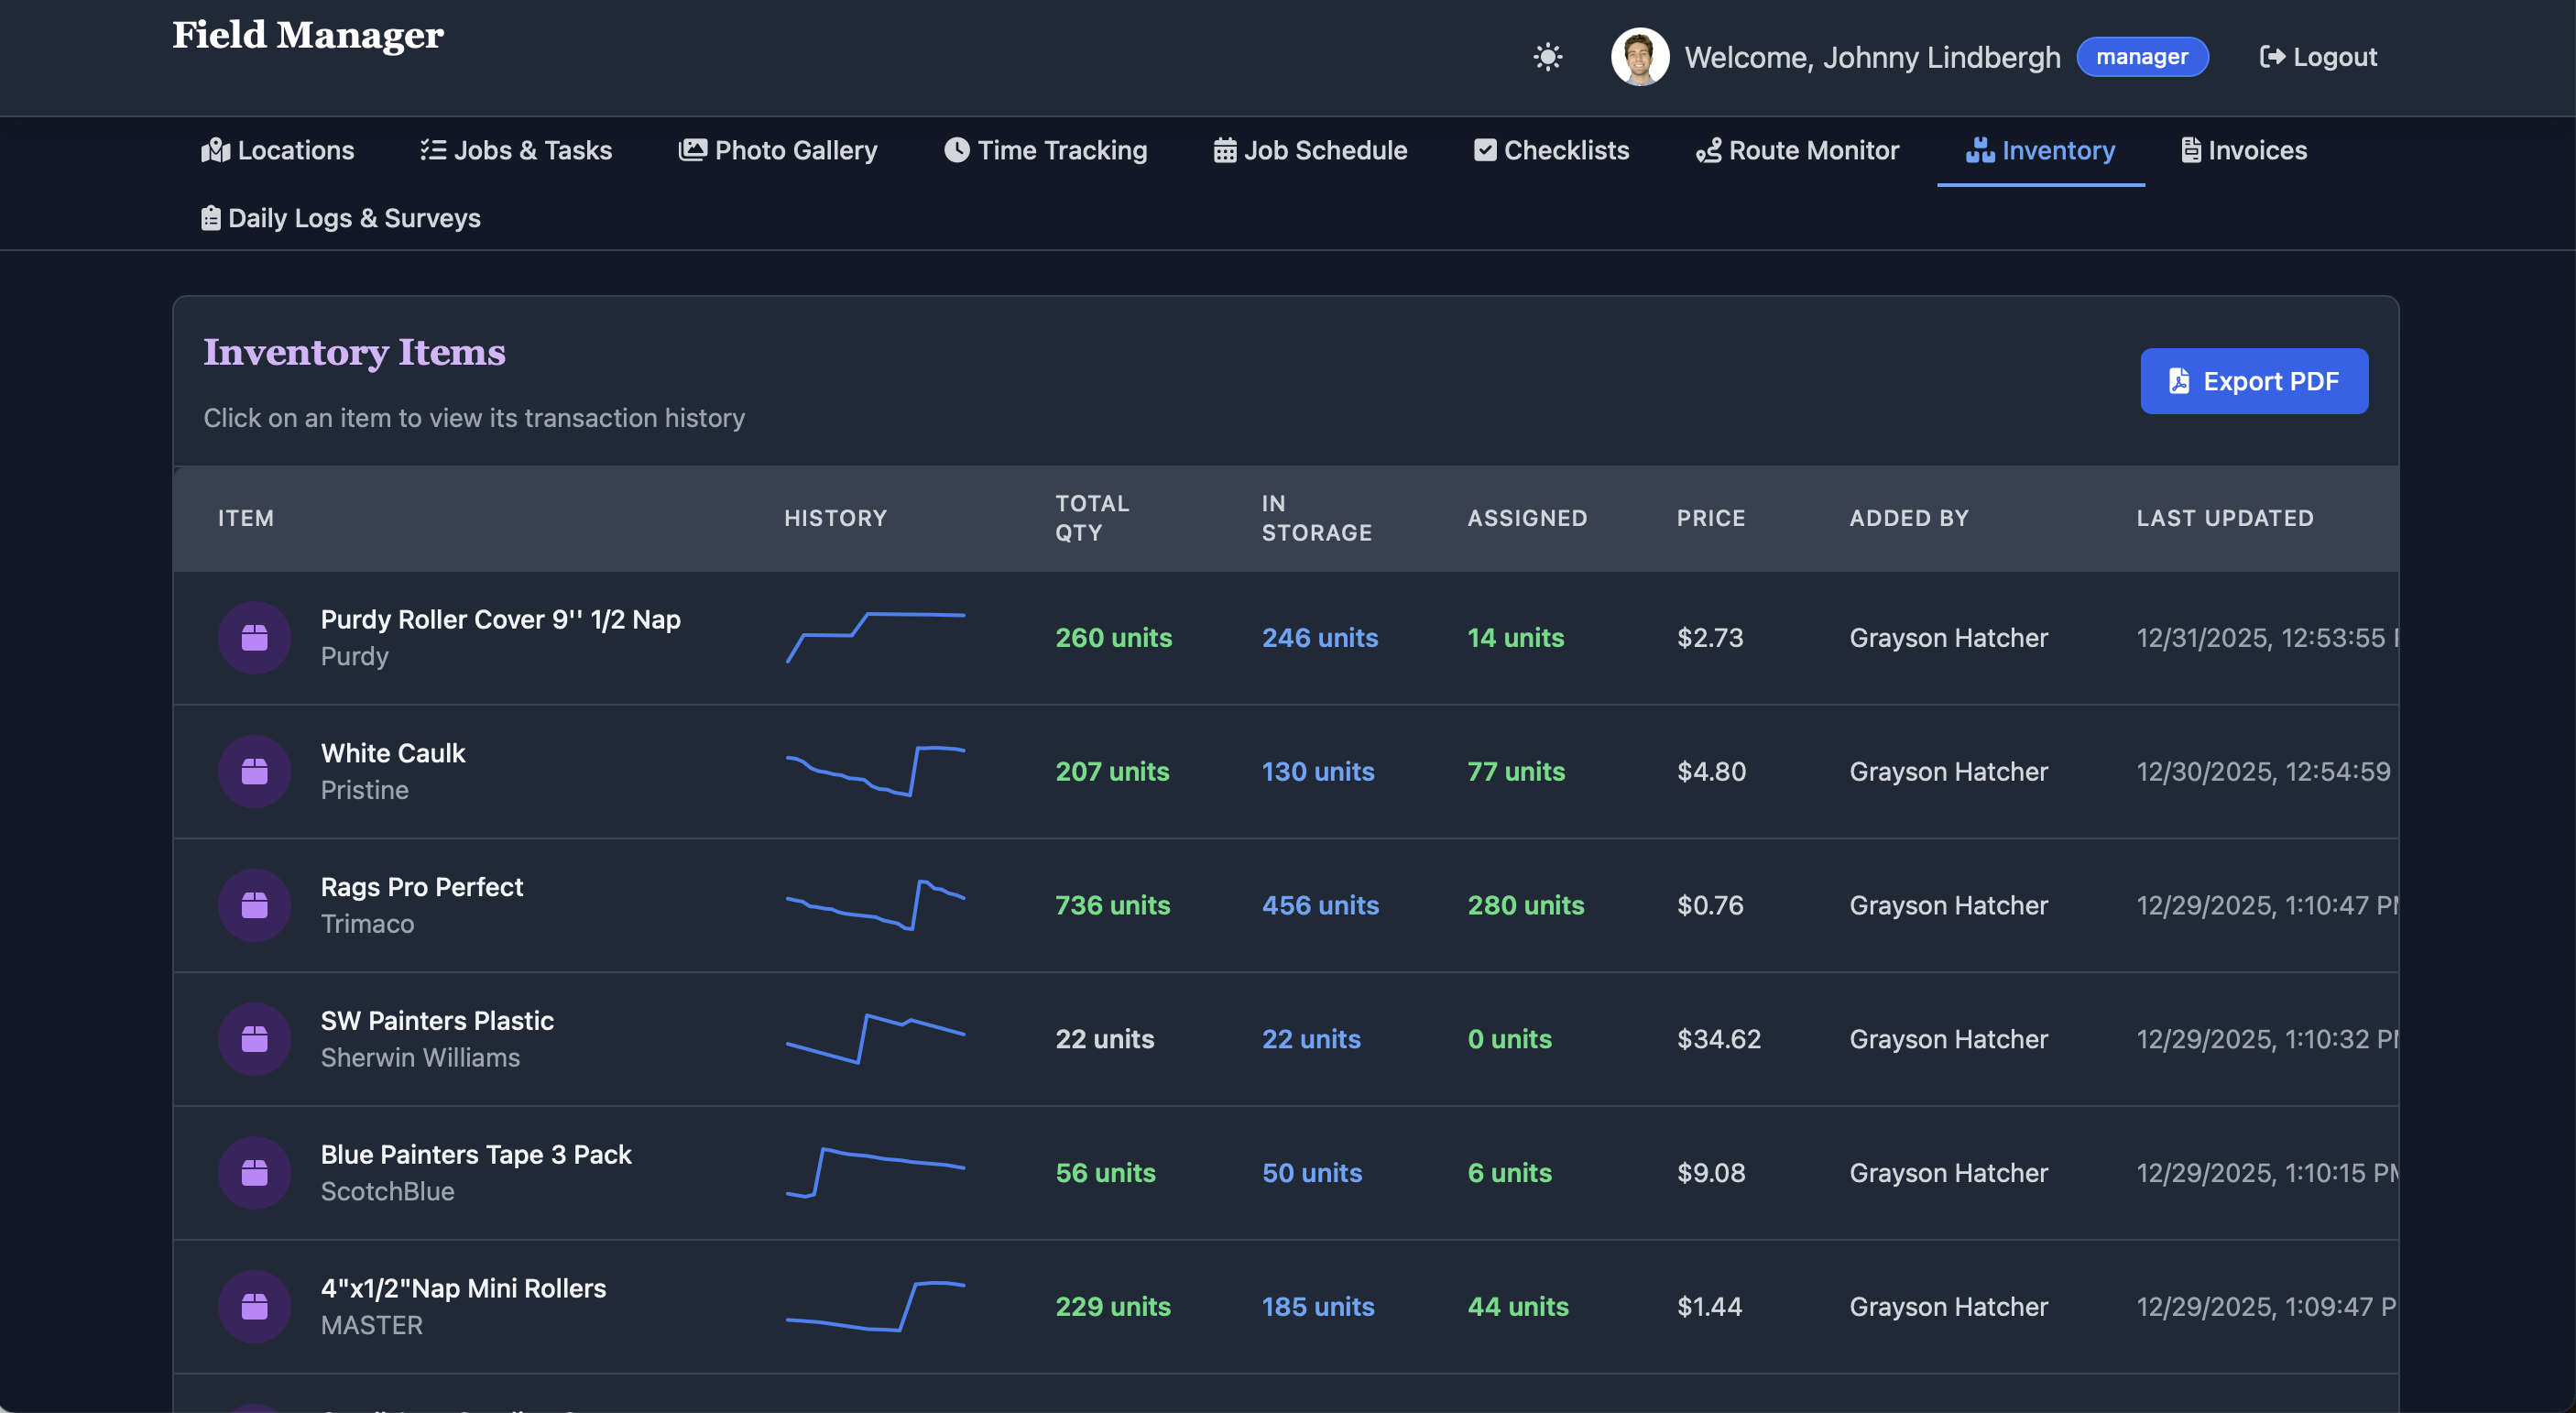Viewport: 2576px width, 1413px height.
Task: Select the Rags Pro Perfect item name
Action: pyautogui.click(x=421, y=887)
